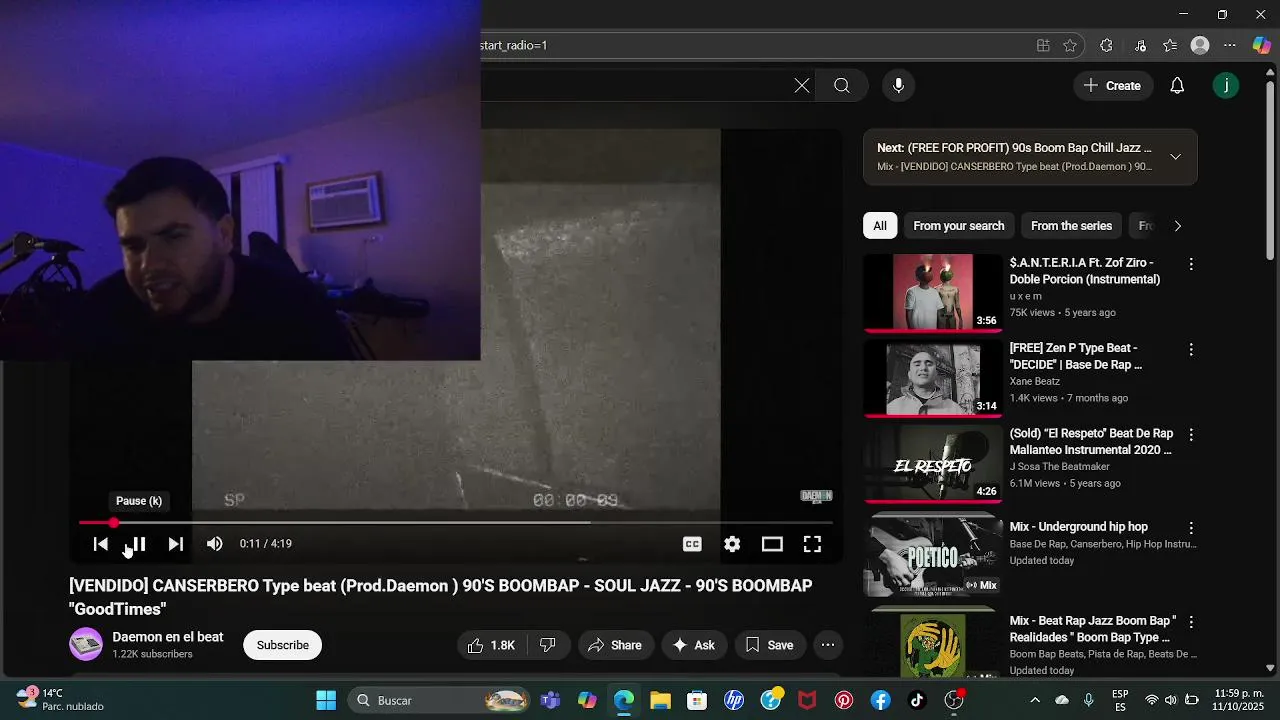Open Microsoft Teams from taskbar
The image size is (1280, 720).
point(550,700)
